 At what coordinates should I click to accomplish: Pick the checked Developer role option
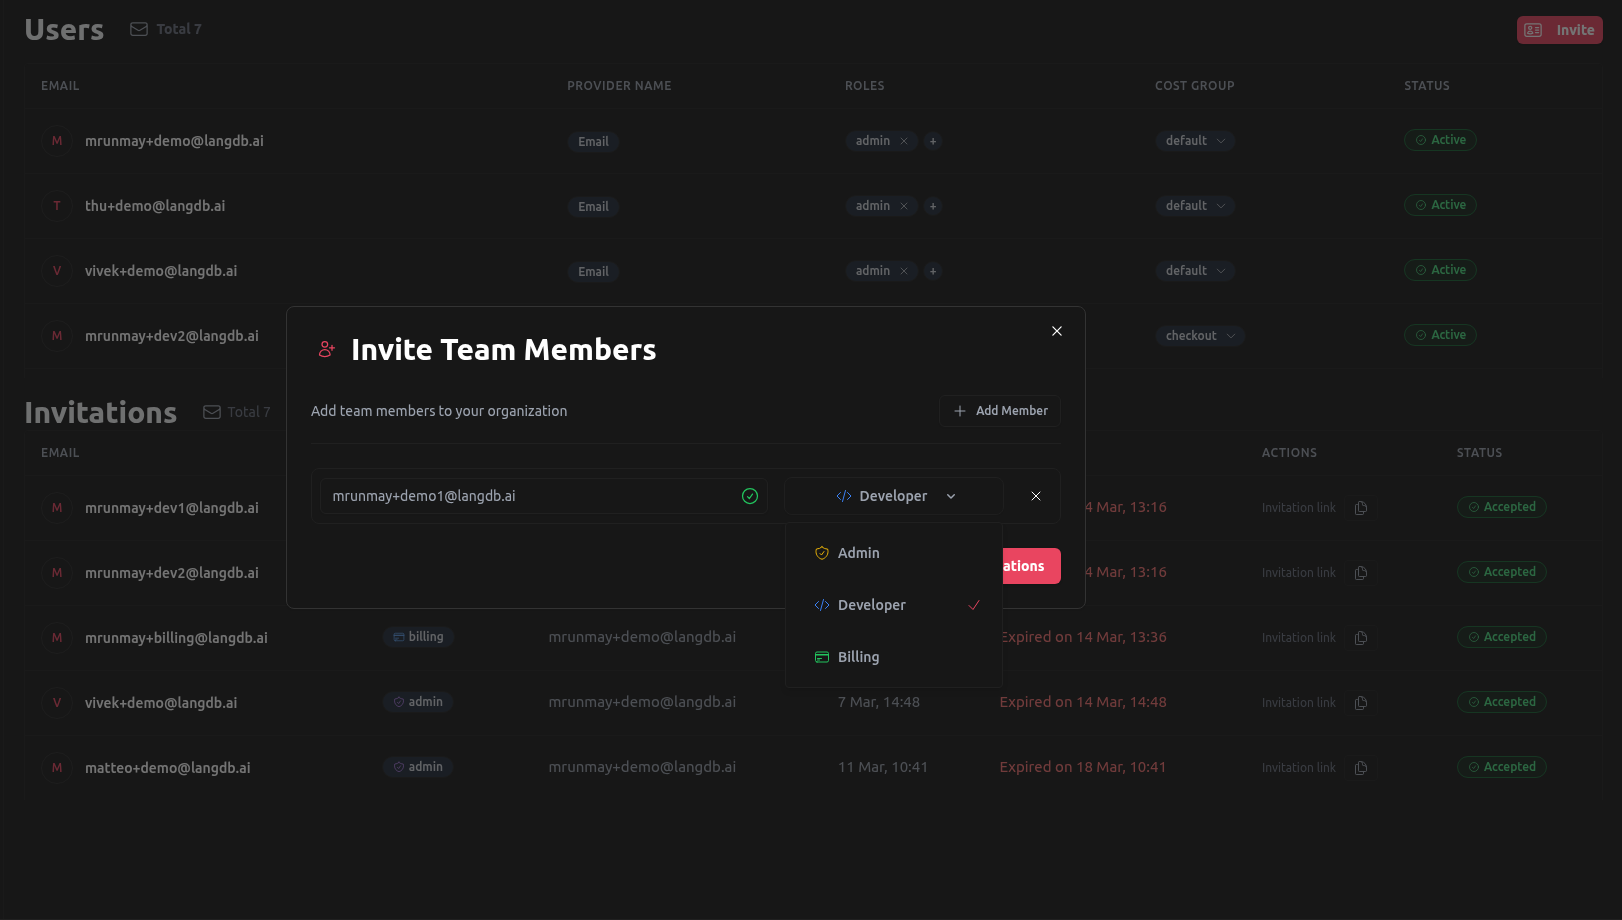click(872, 605)
